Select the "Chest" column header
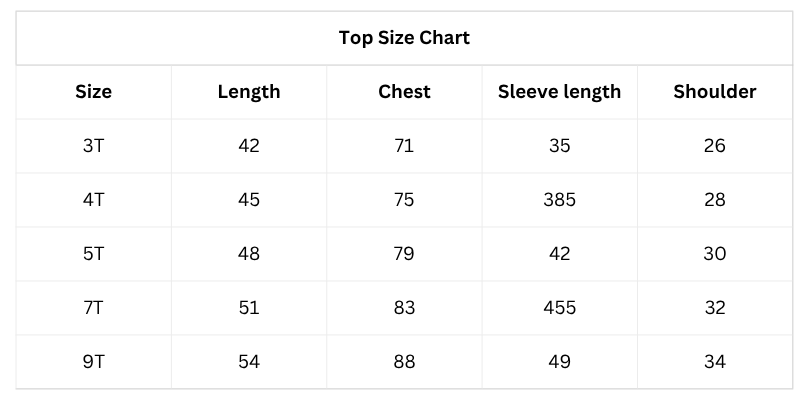The height and width of the screenshot is (400, 800). point(404,92)
